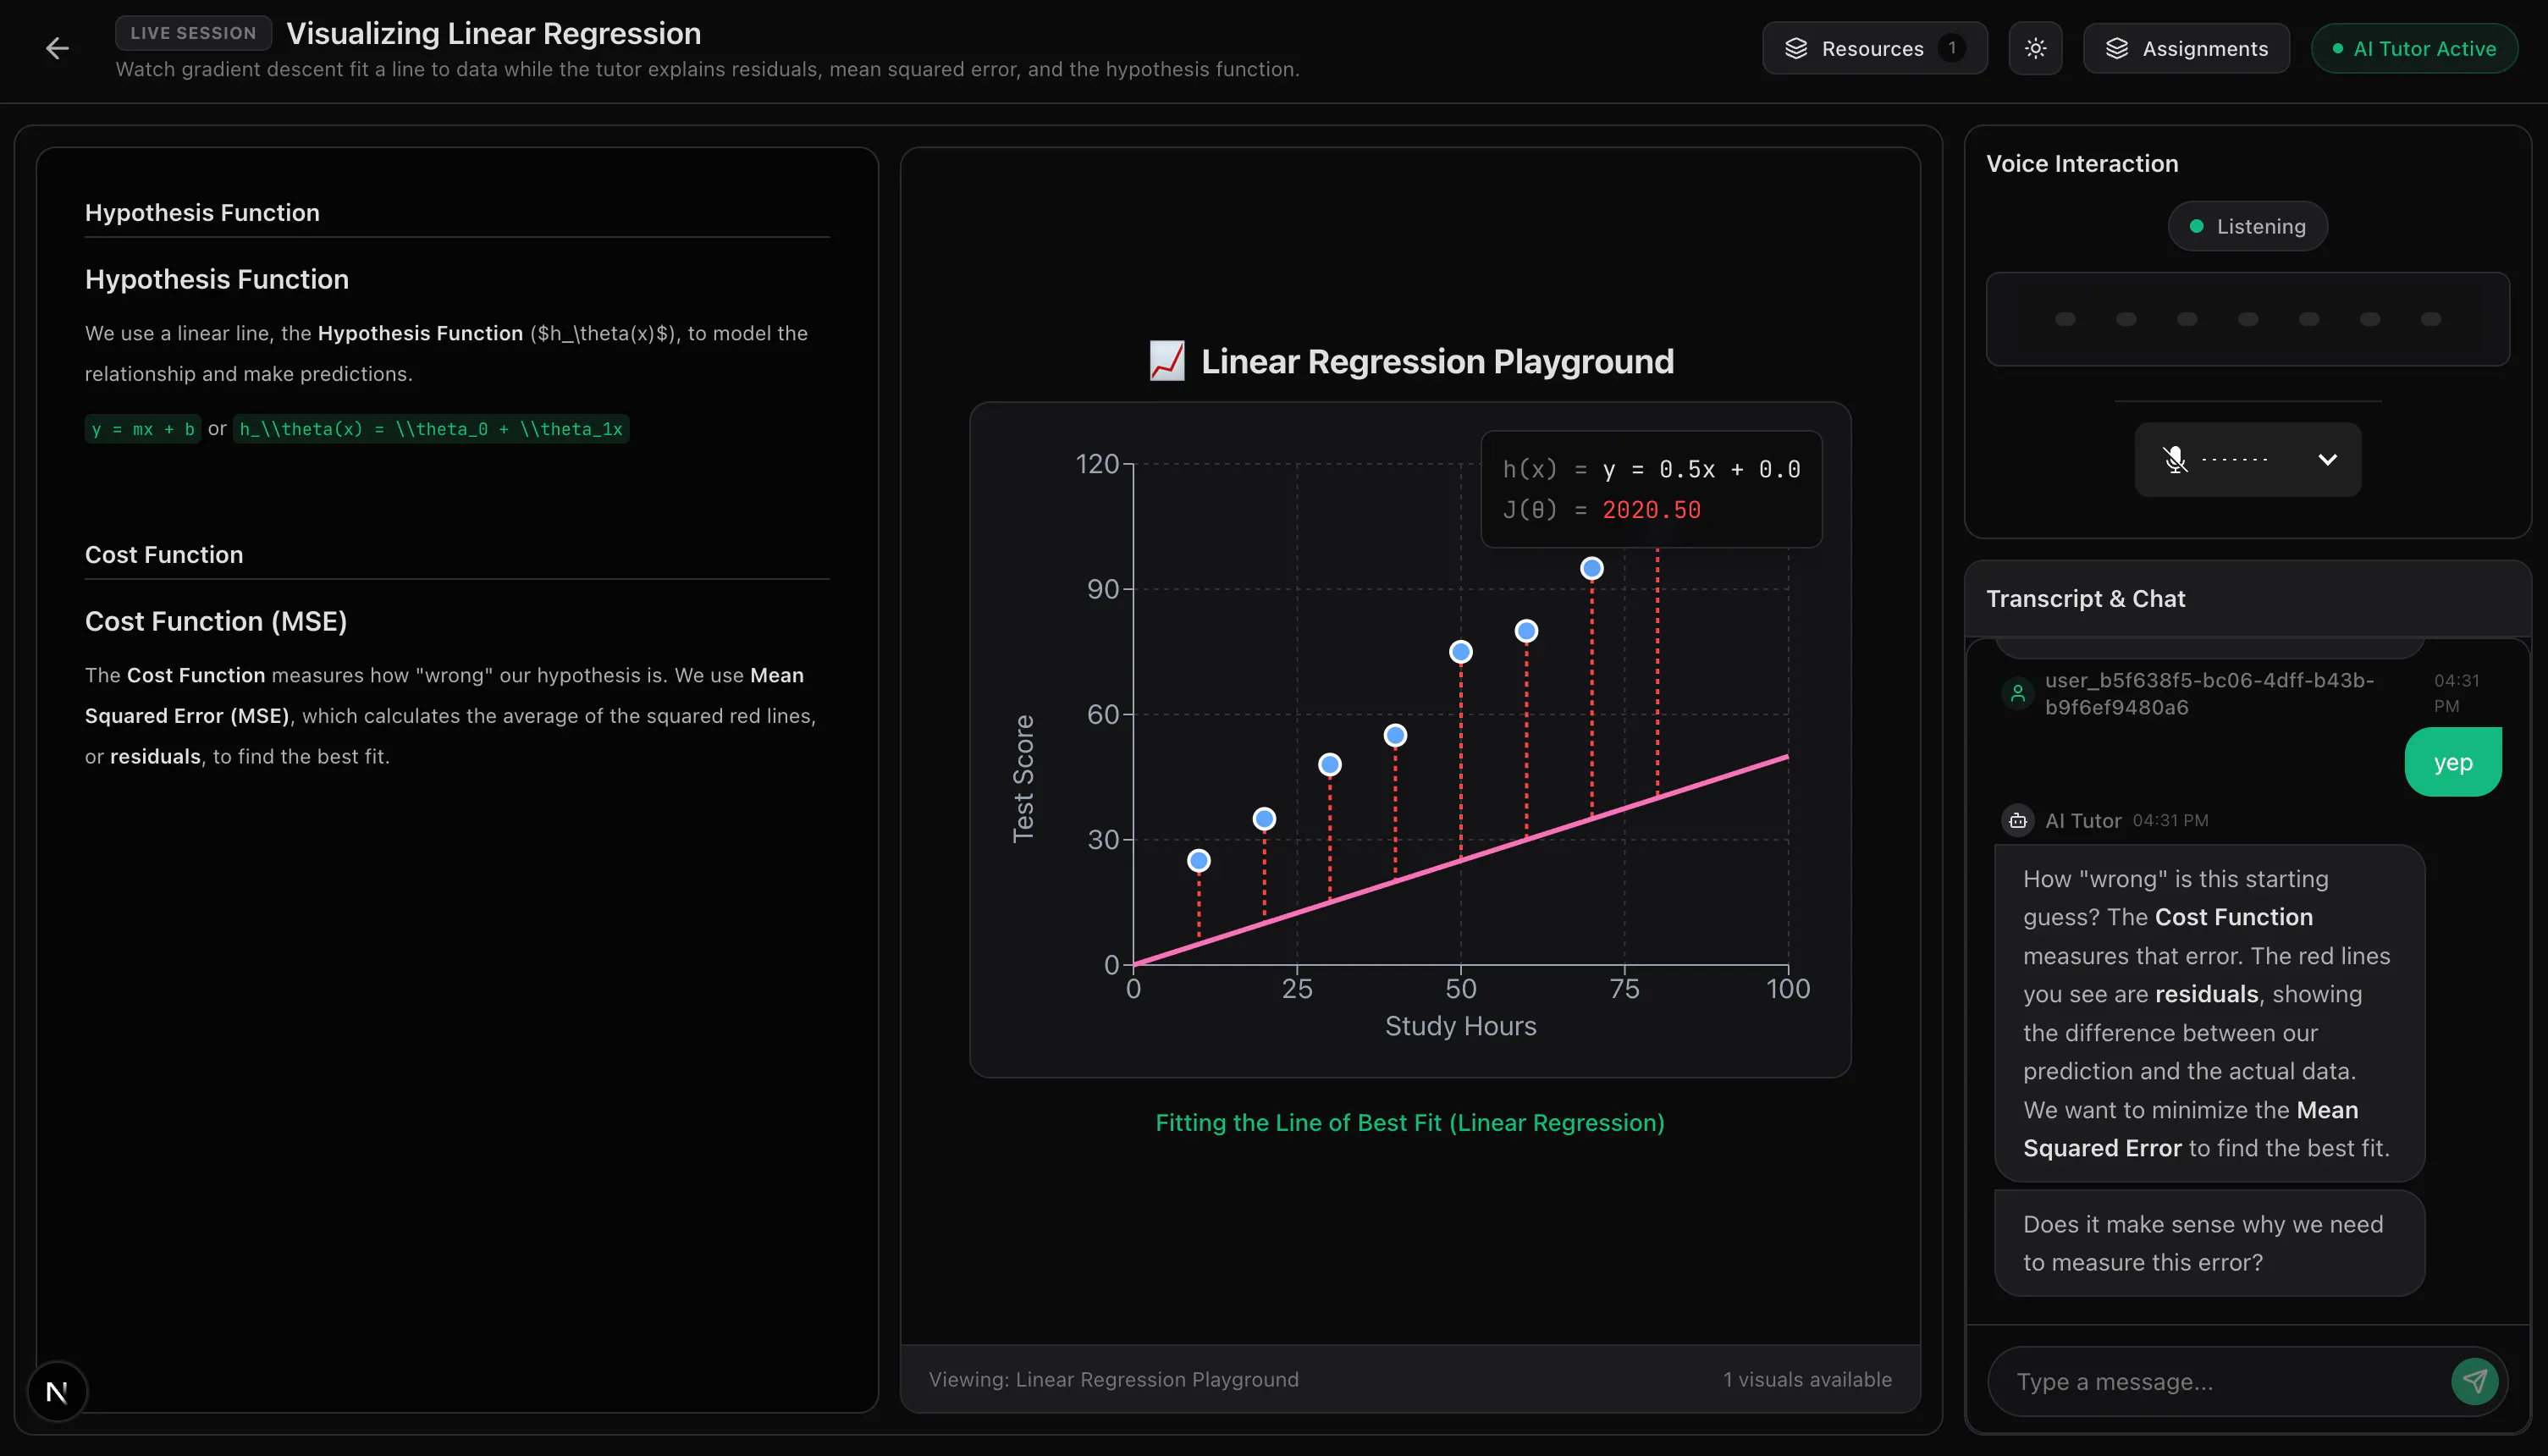2548x1456 pixels.
Task: Click the Fitting the Line of Best Fit link
Action: (1410, 1123)
